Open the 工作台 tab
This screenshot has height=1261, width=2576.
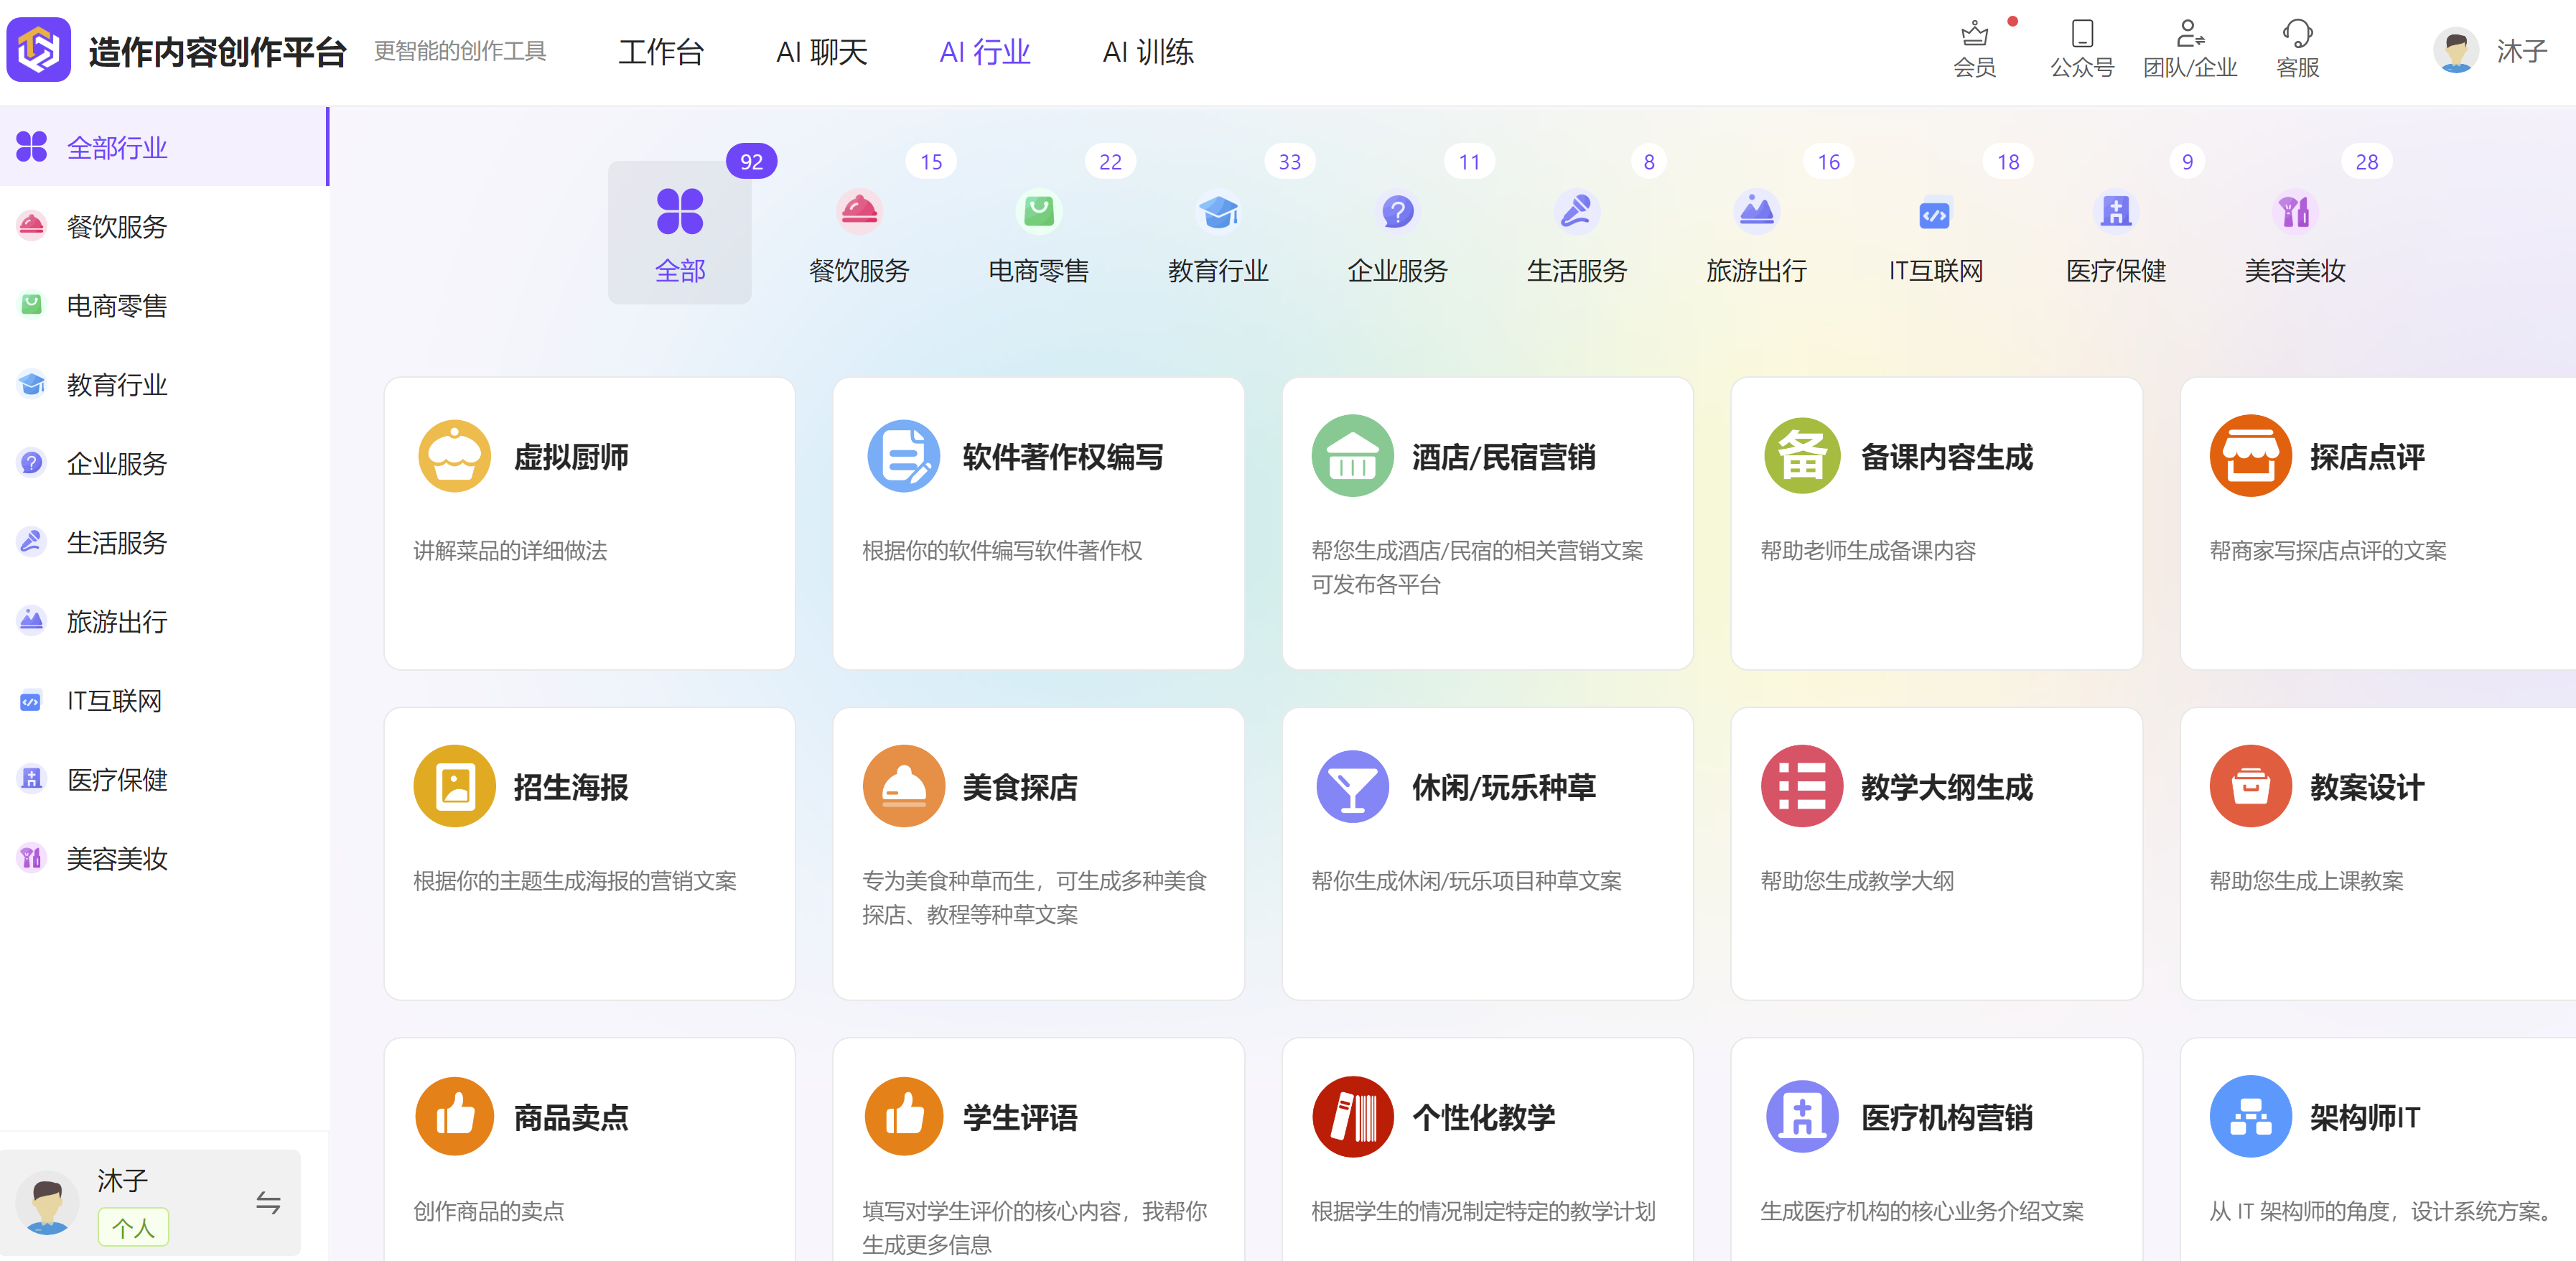tap(660, 51)
